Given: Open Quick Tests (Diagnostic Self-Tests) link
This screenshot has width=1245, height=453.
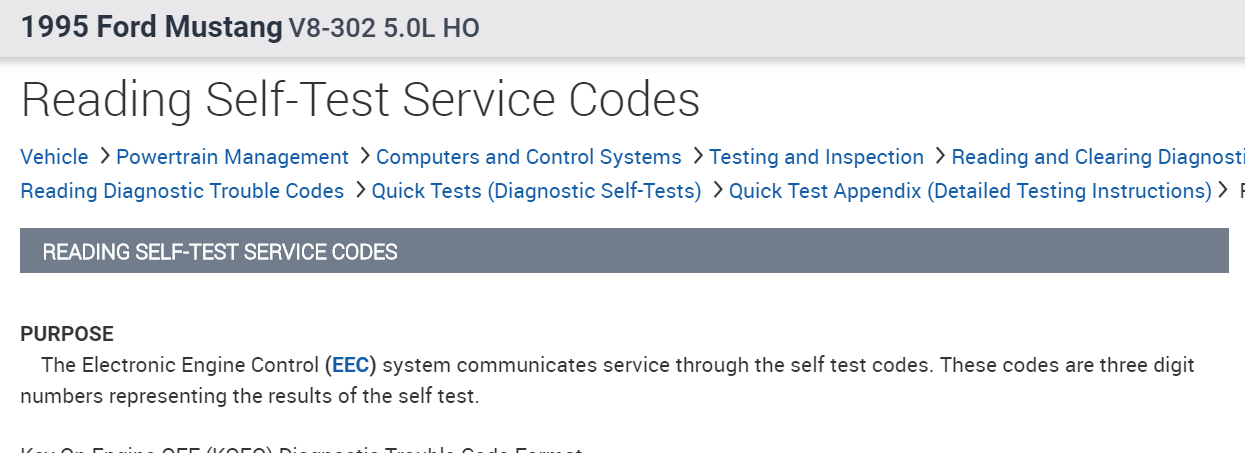Looking at the screenshot, I should [536, 190].
